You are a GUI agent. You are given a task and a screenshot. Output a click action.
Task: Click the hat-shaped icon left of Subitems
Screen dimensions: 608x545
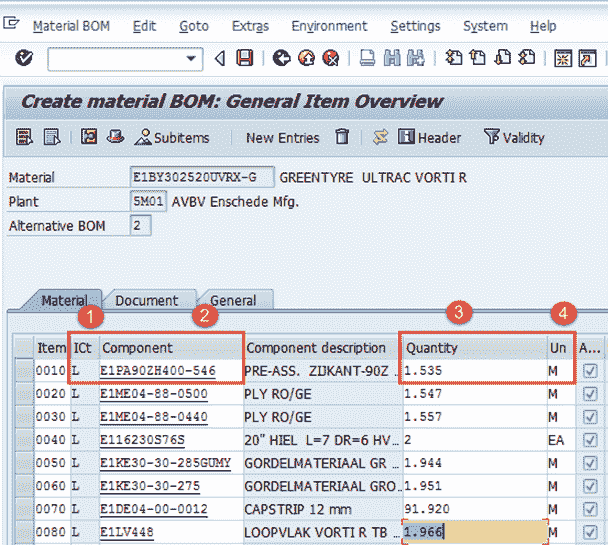(x=115, y=137)
